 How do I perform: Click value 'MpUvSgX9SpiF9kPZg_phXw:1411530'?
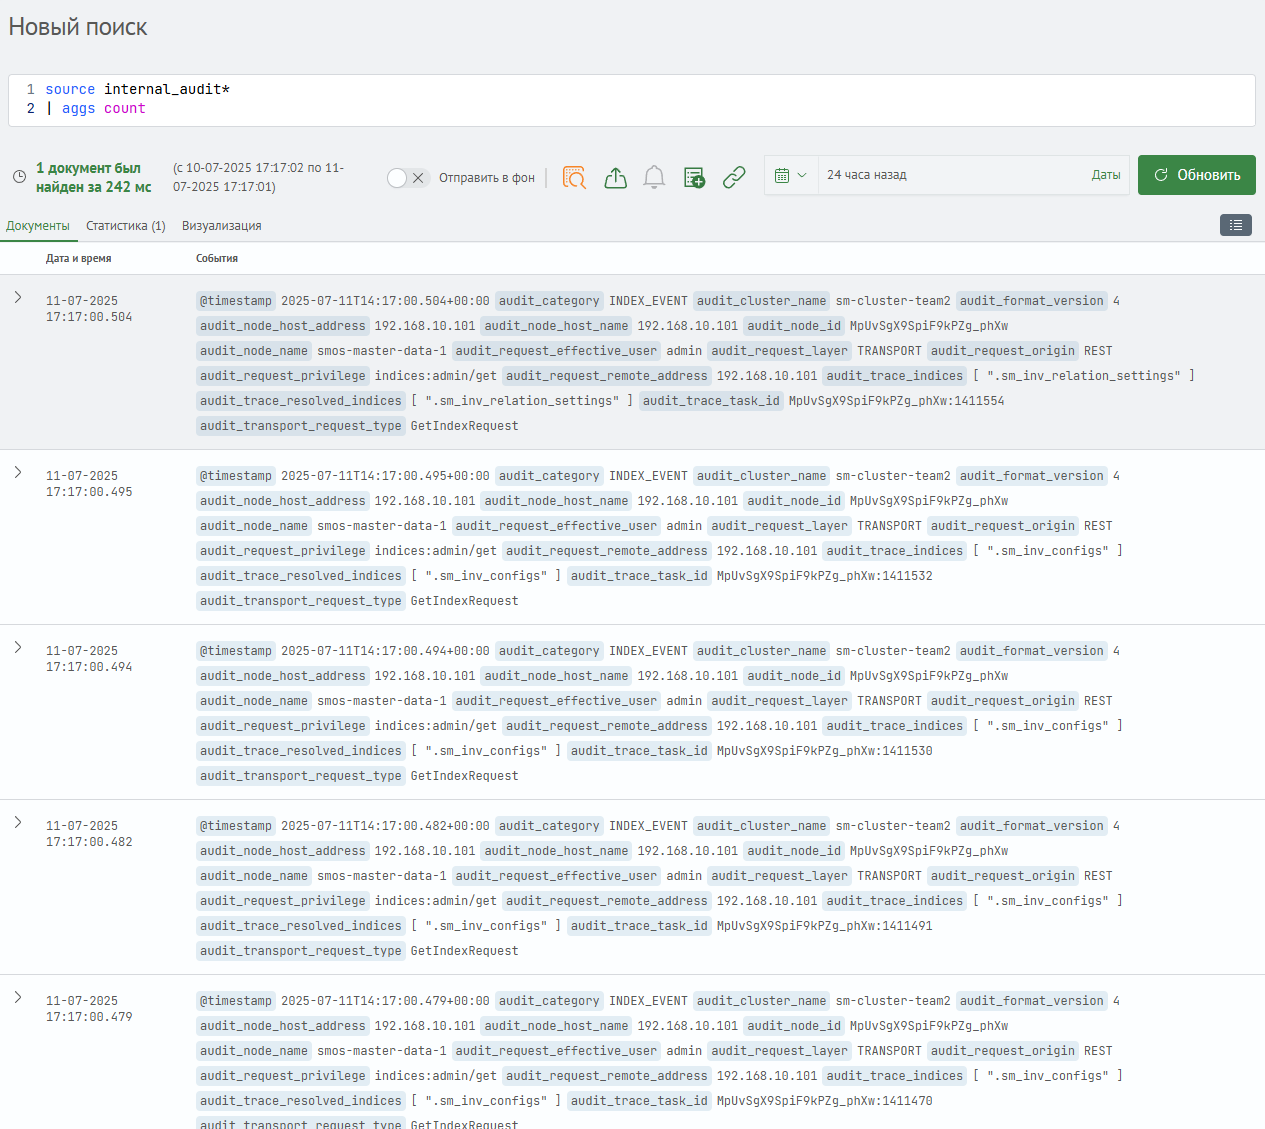coord(825,751)
